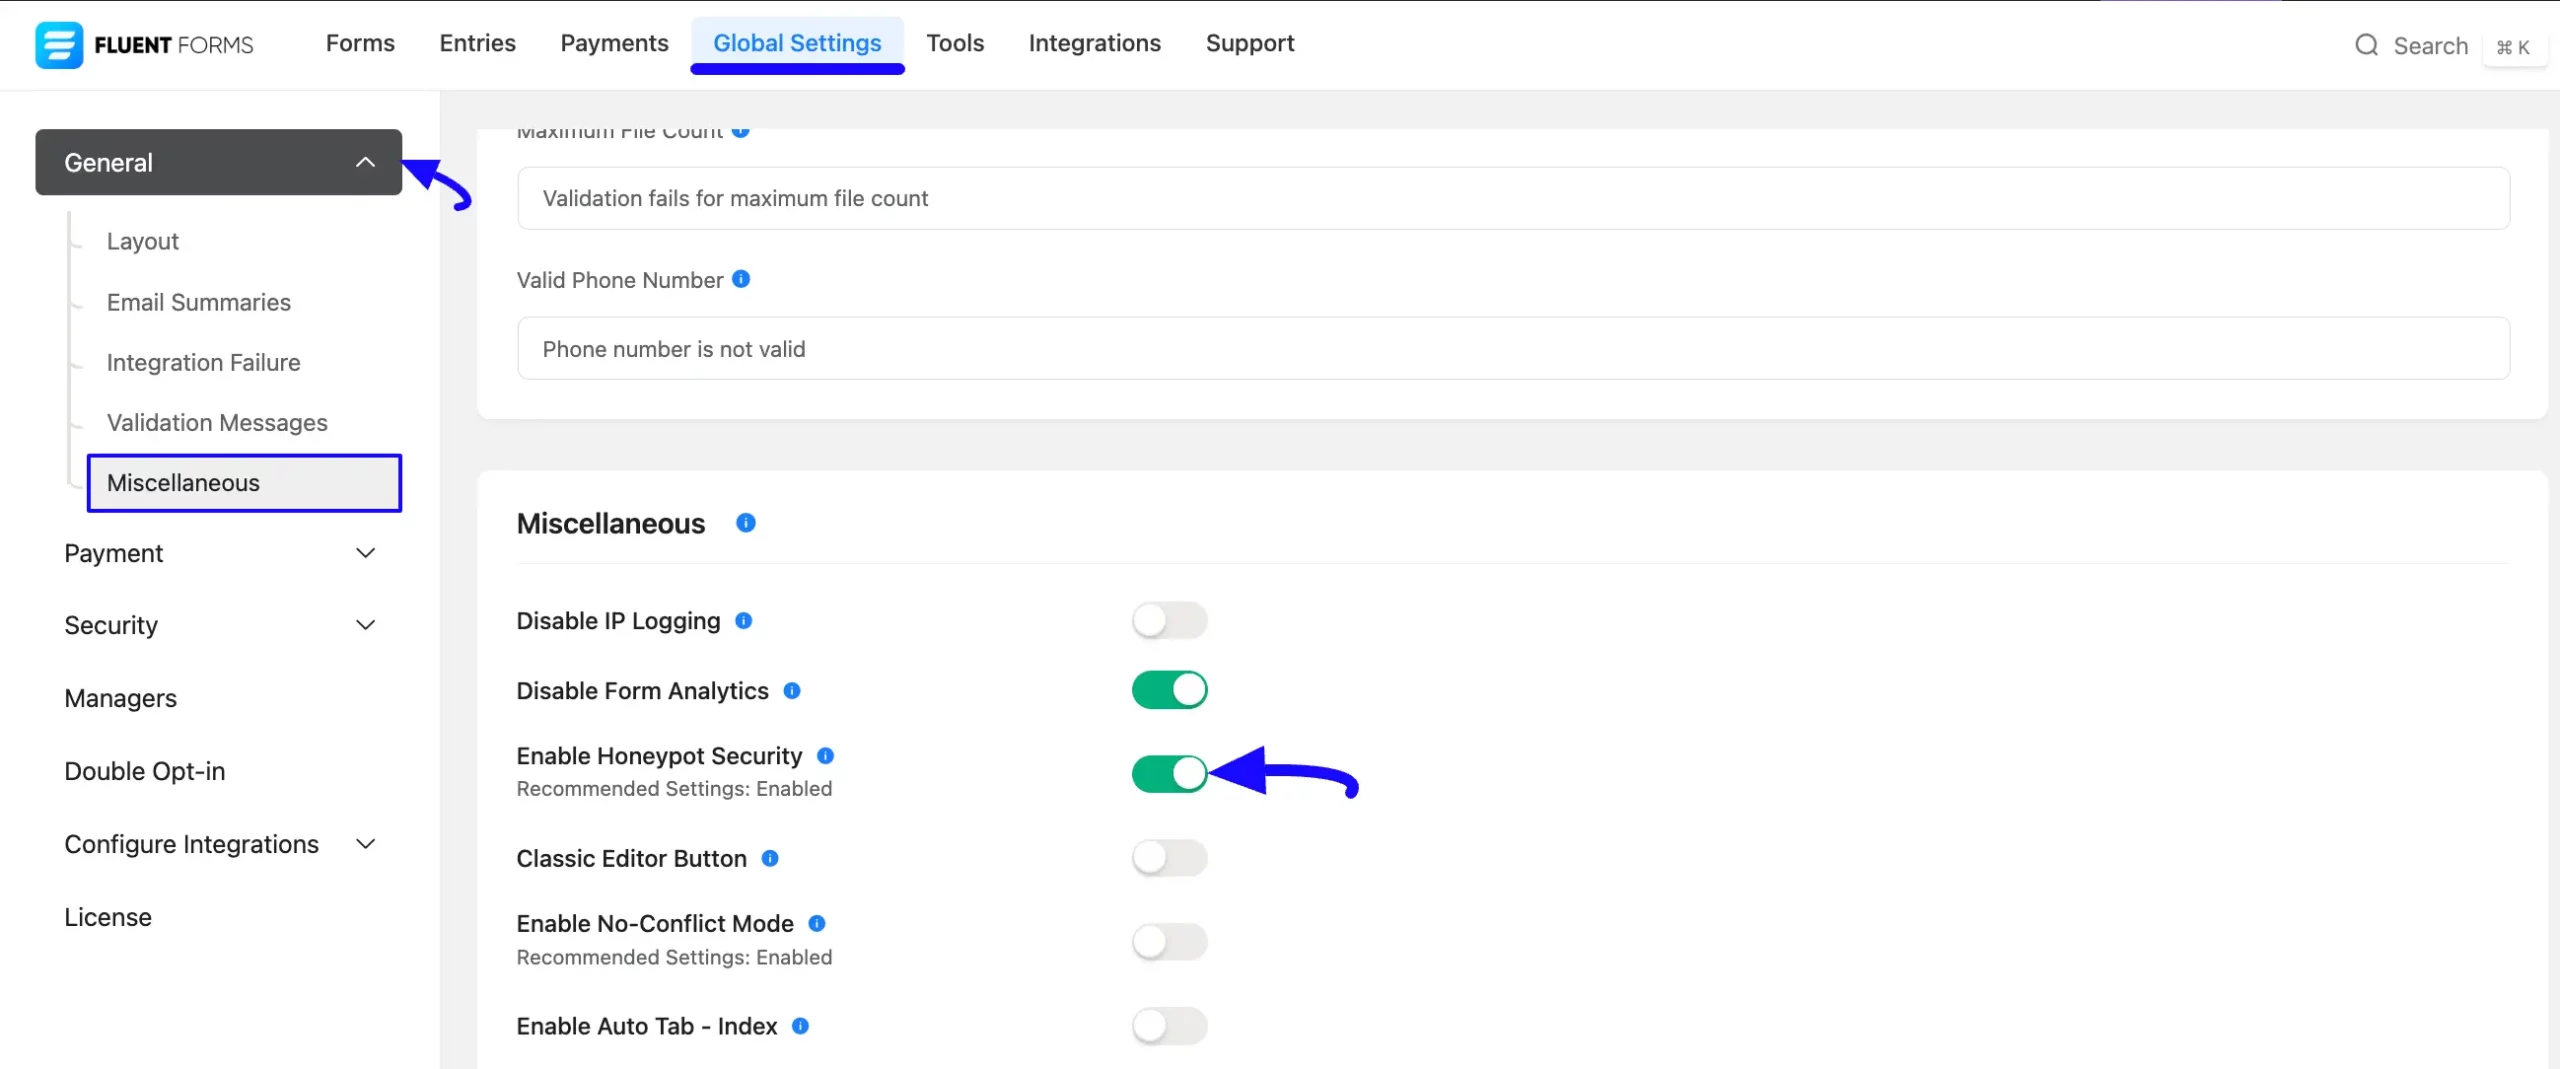
Task: Click the Fluent Forms logo icon
Action: click(59, 45)
